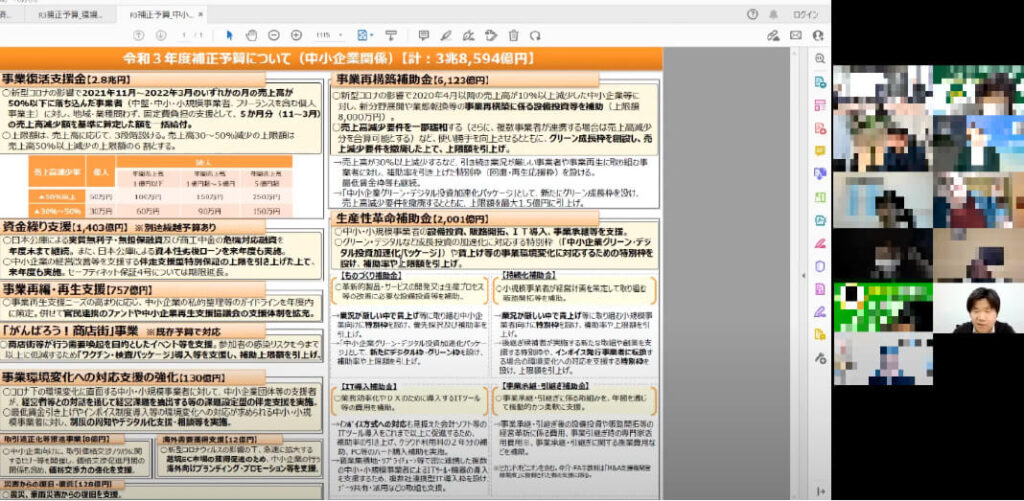Click the orange 令和3年度補正予算について title banner
Viewport: 1024px width, 501px height.
(x=330, y=58)
